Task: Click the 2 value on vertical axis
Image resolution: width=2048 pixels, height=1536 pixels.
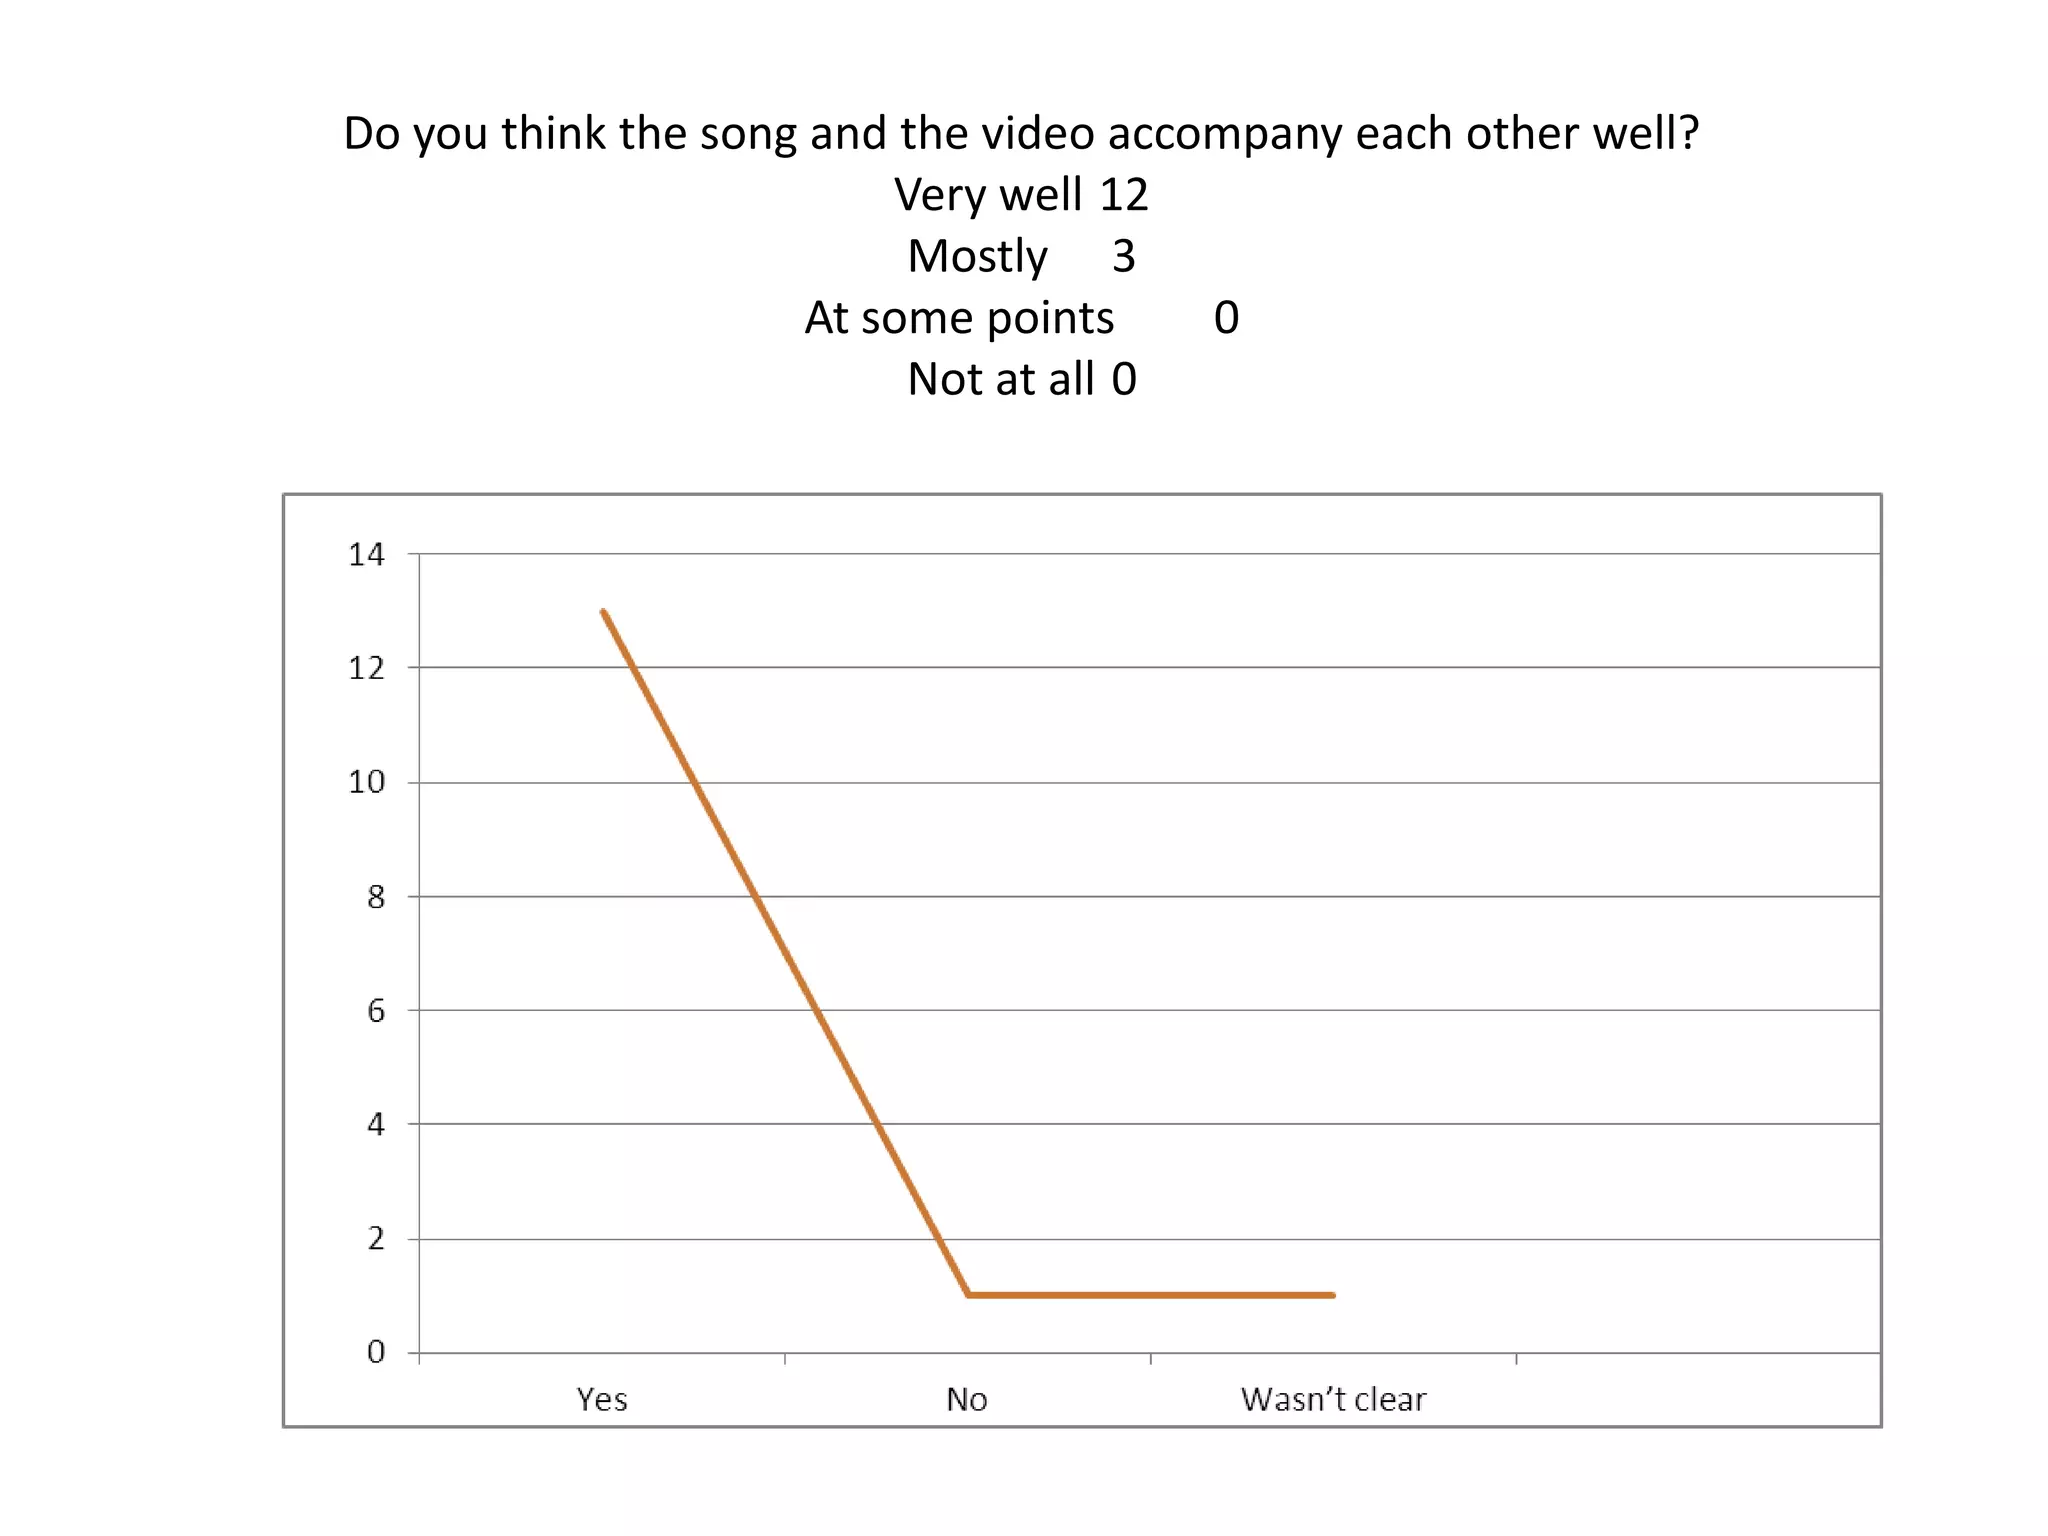Action: [x=376, y=1239]
